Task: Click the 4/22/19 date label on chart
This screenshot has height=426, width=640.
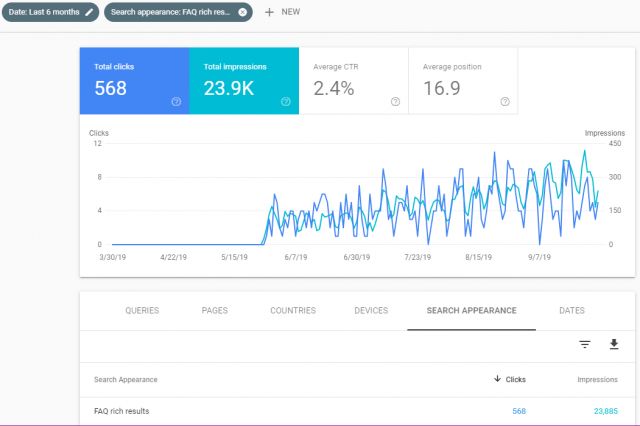Action: click(173, 257)
